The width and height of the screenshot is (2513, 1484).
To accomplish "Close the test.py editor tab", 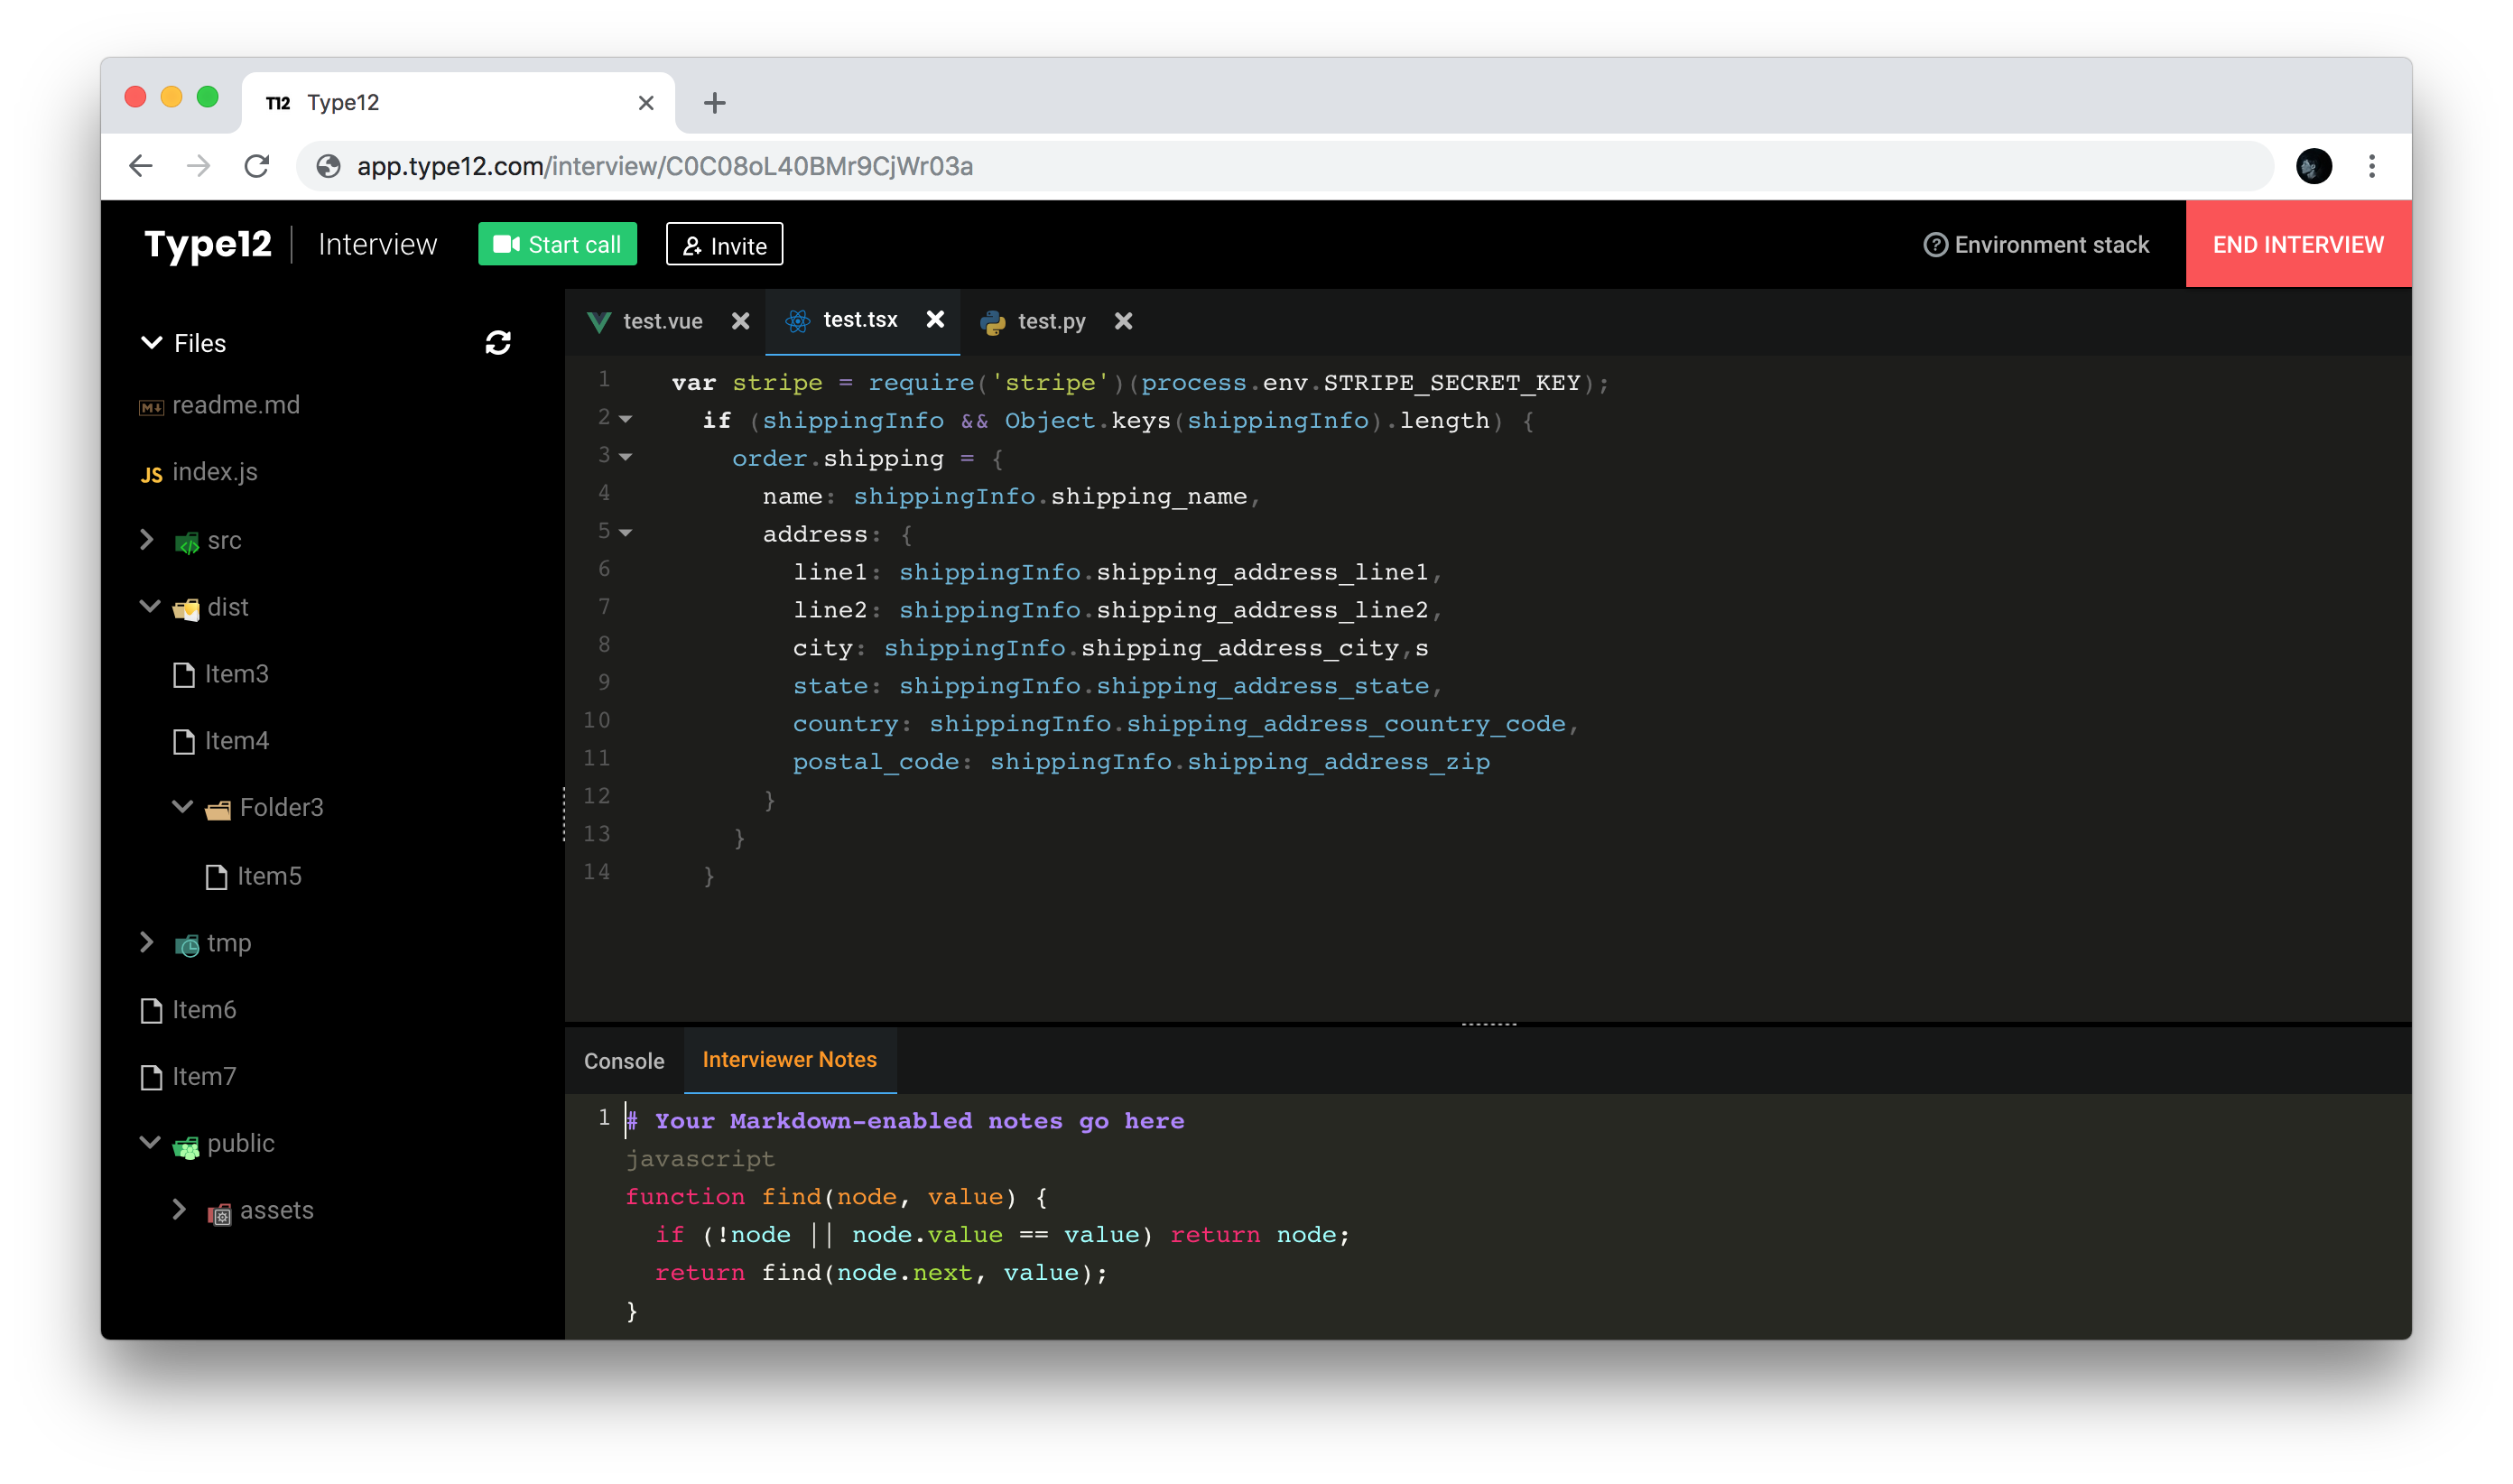I will tap(1123, 321).
